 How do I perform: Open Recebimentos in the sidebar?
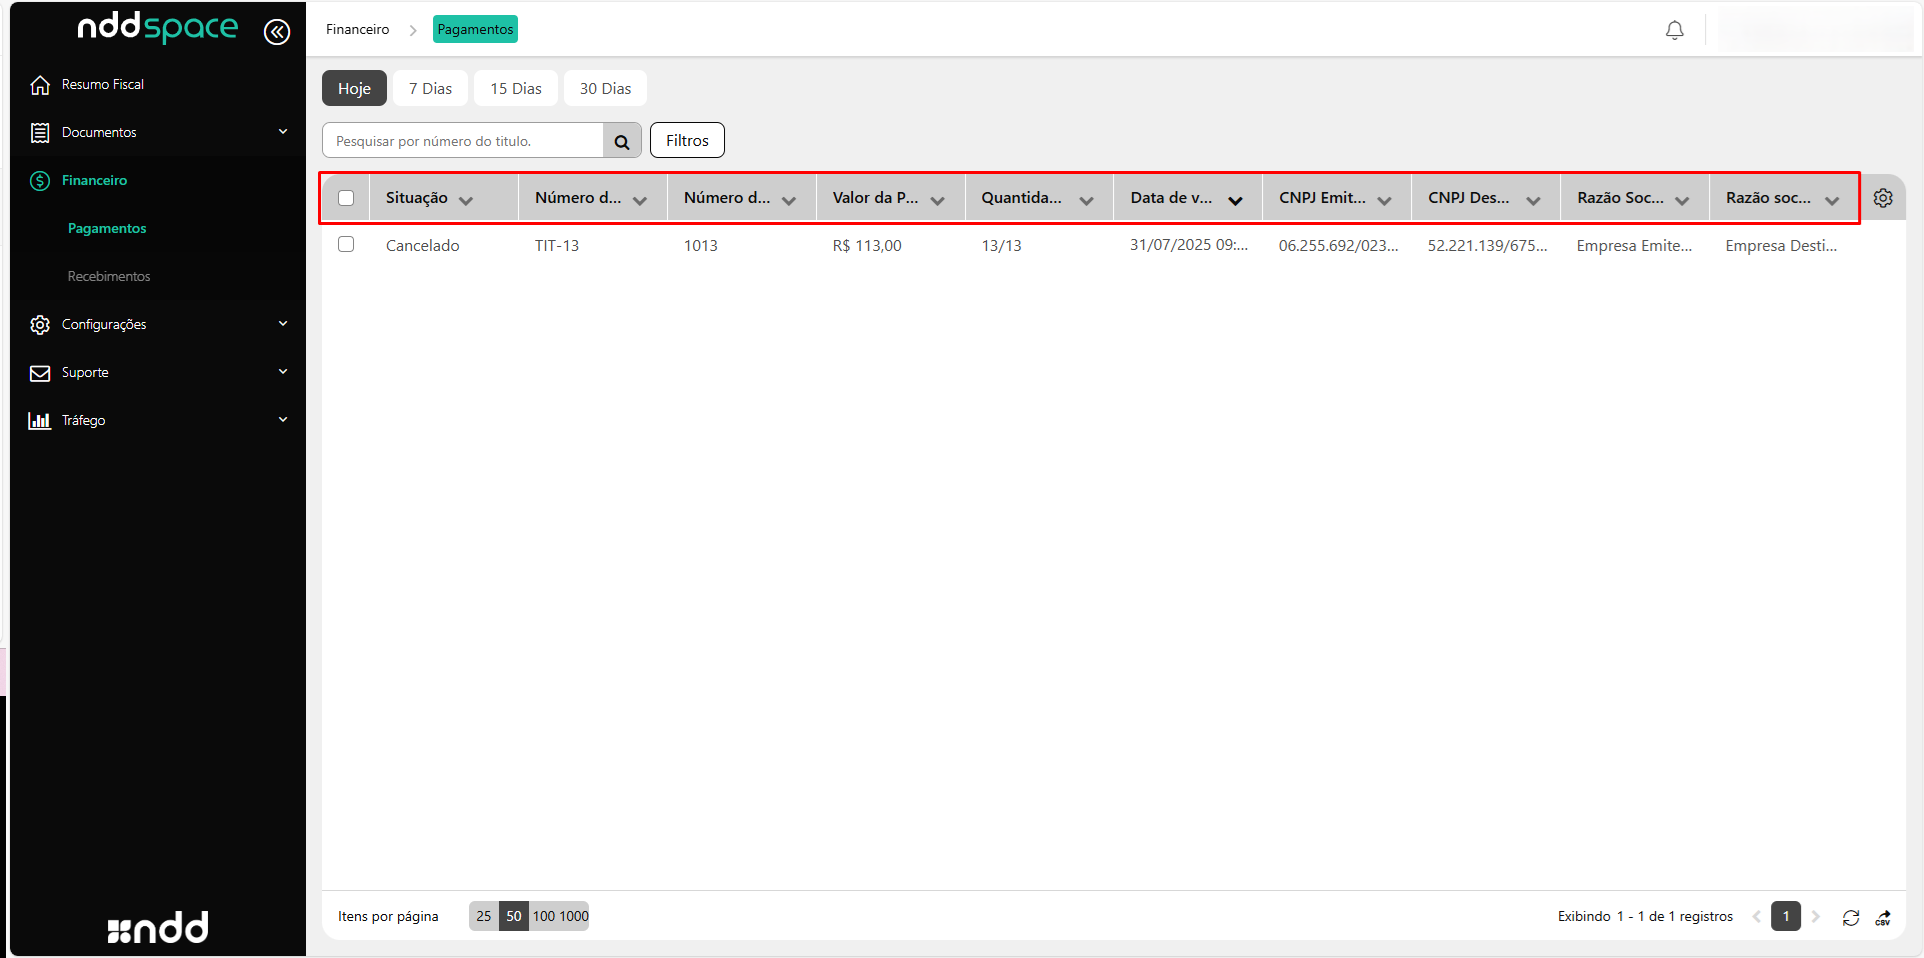109,277
